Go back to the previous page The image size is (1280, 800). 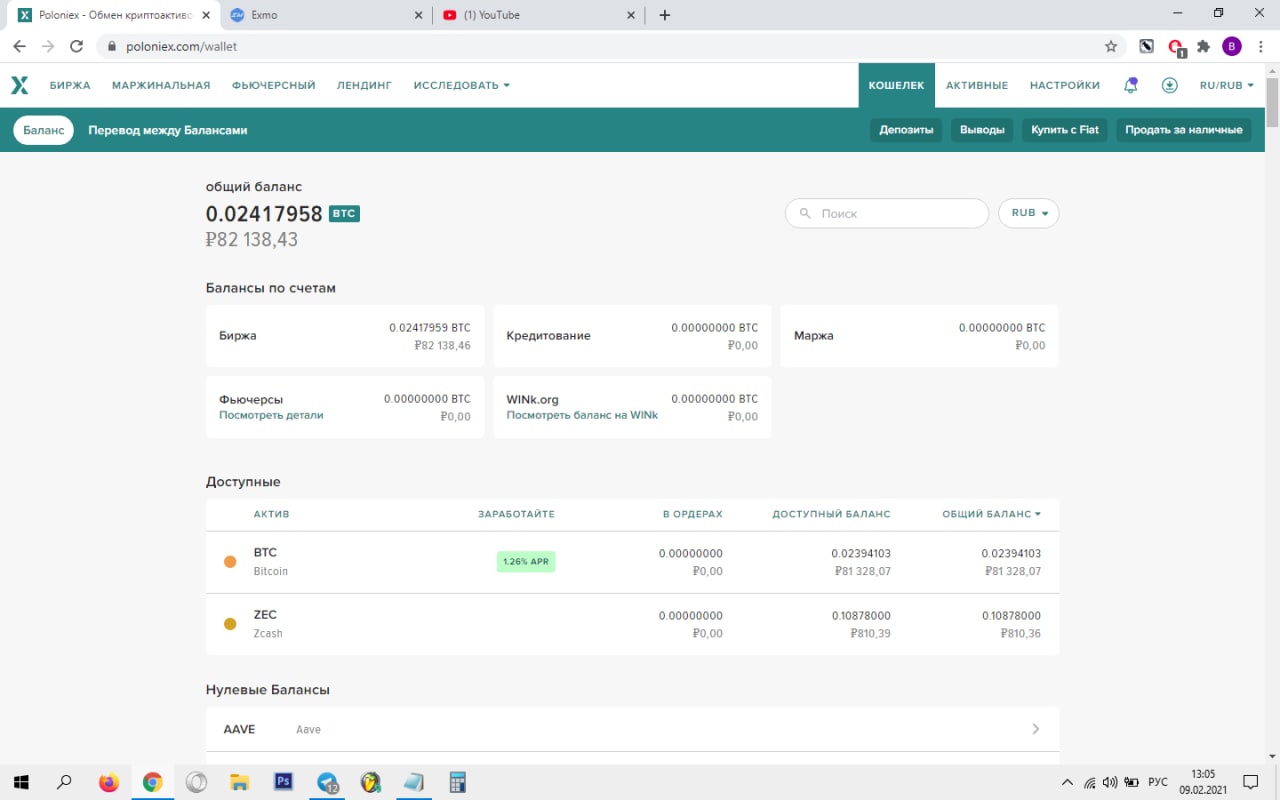(x=19, y=46)
